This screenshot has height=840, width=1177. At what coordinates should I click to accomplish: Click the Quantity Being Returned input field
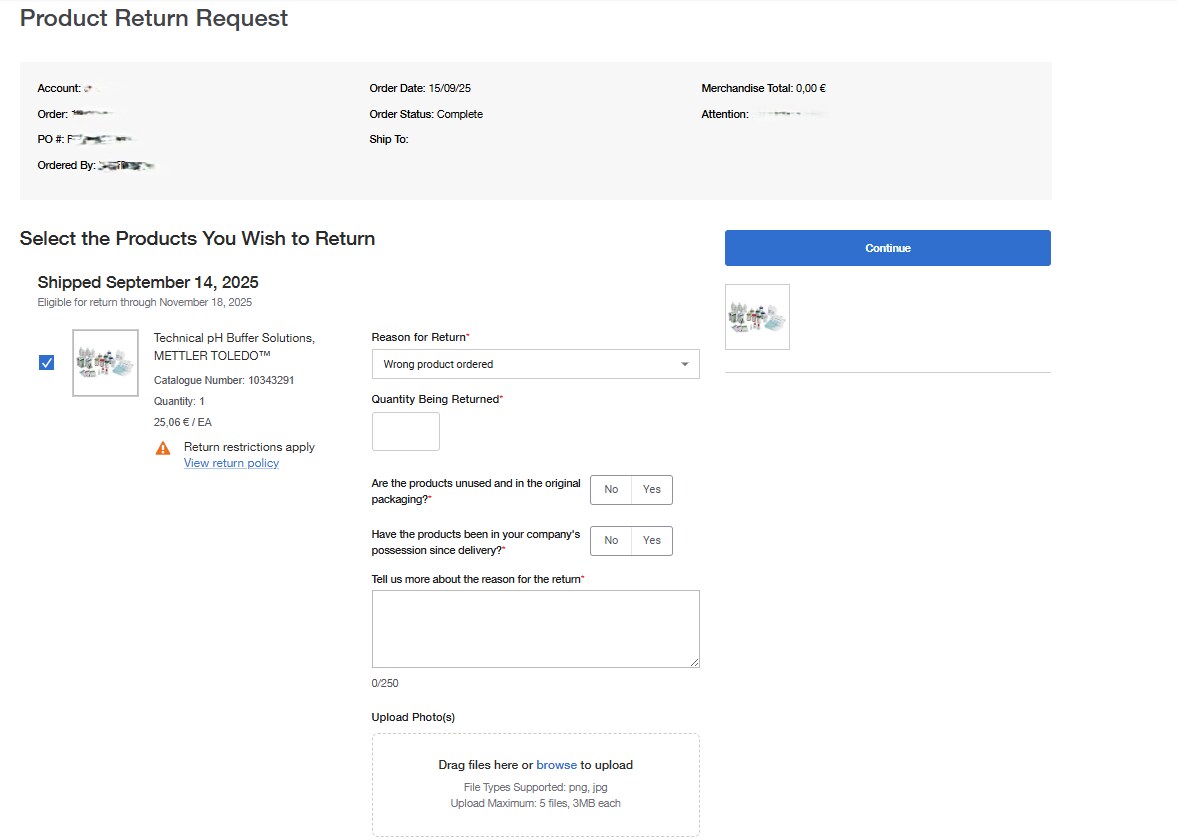pos(405,431)
